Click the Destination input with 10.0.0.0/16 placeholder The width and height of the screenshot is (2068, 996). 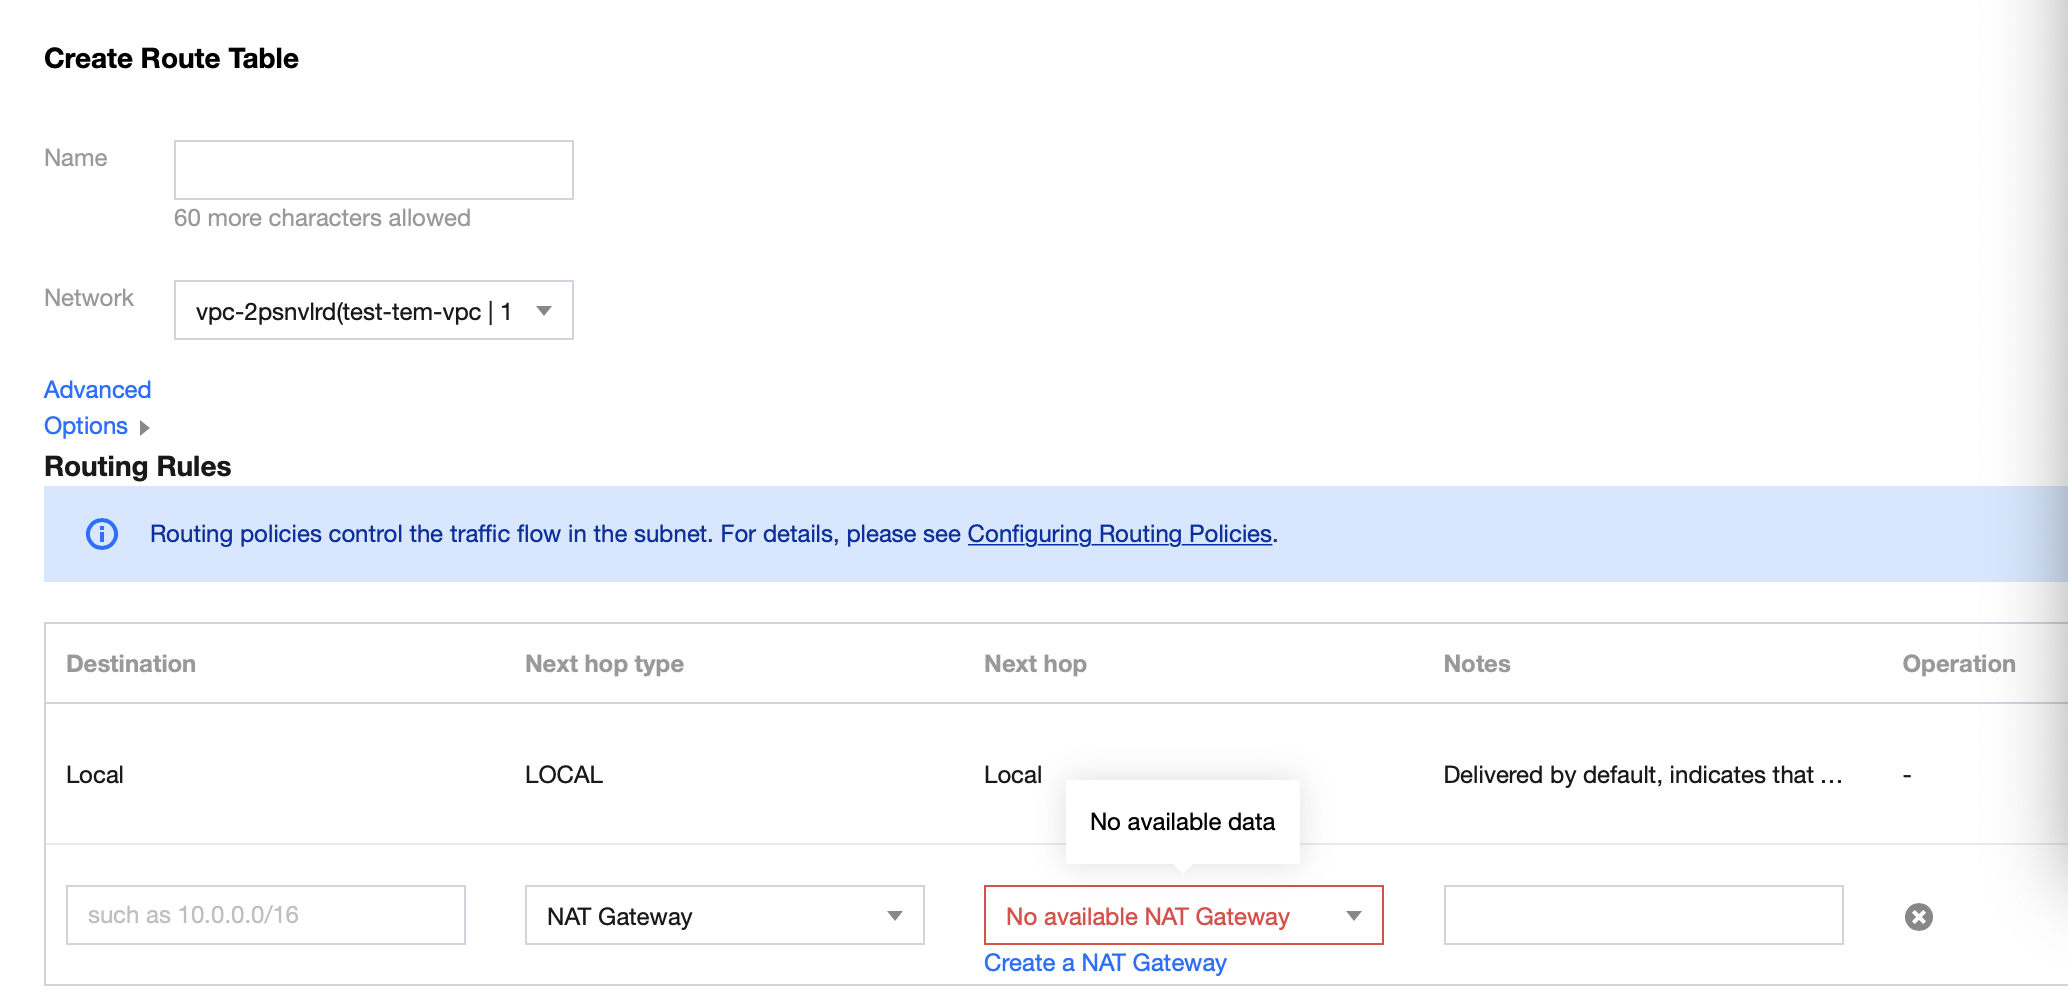tap(265, 915)
